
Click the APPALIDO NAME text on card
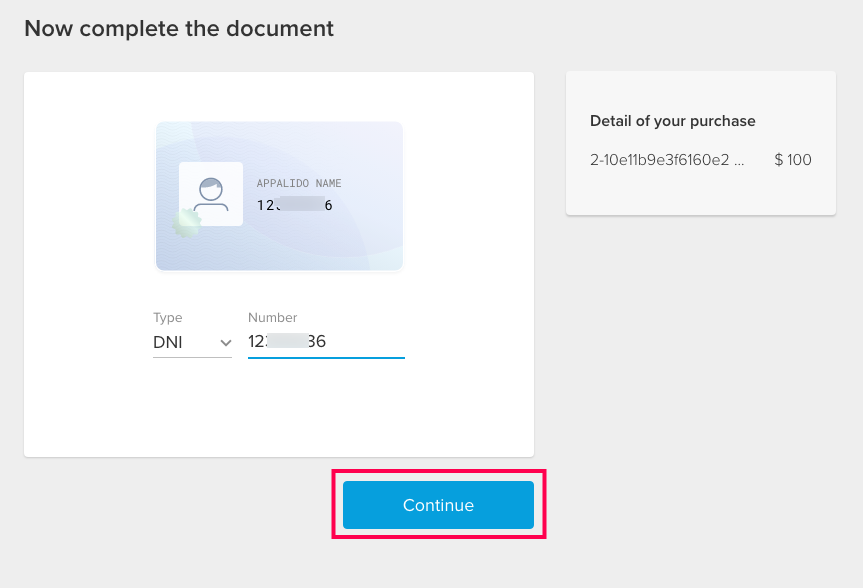point(299,183)
